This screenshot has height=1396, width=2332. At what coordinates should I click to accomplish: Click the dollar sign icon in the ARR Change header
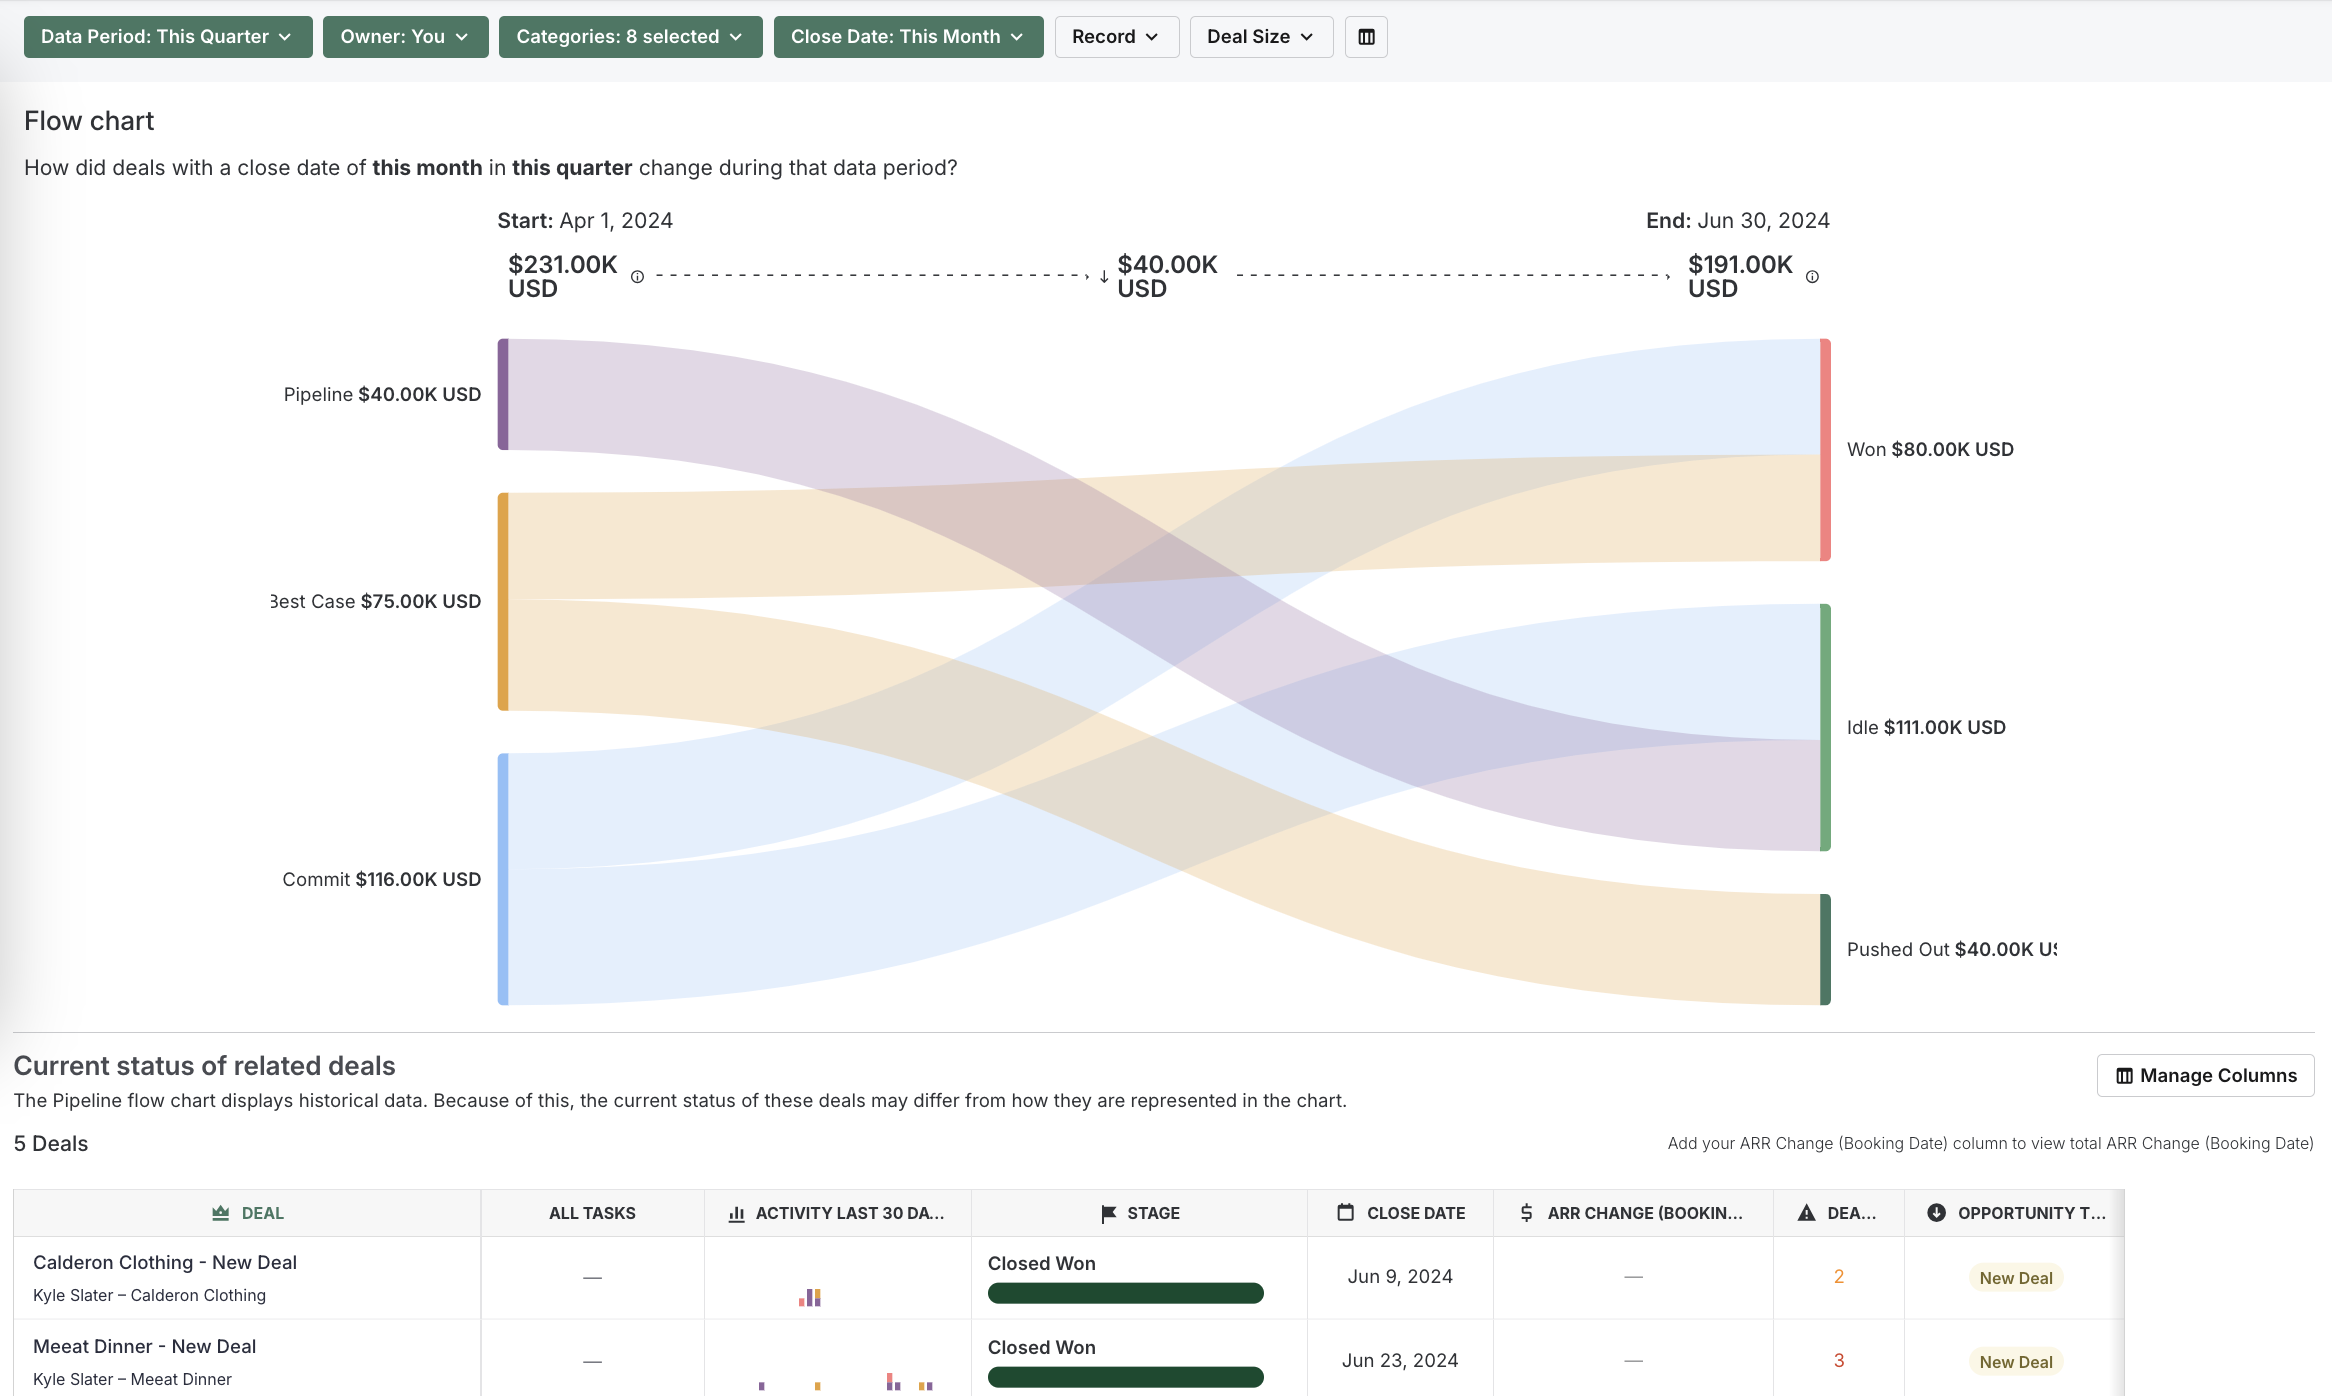click(1526, 1212)
